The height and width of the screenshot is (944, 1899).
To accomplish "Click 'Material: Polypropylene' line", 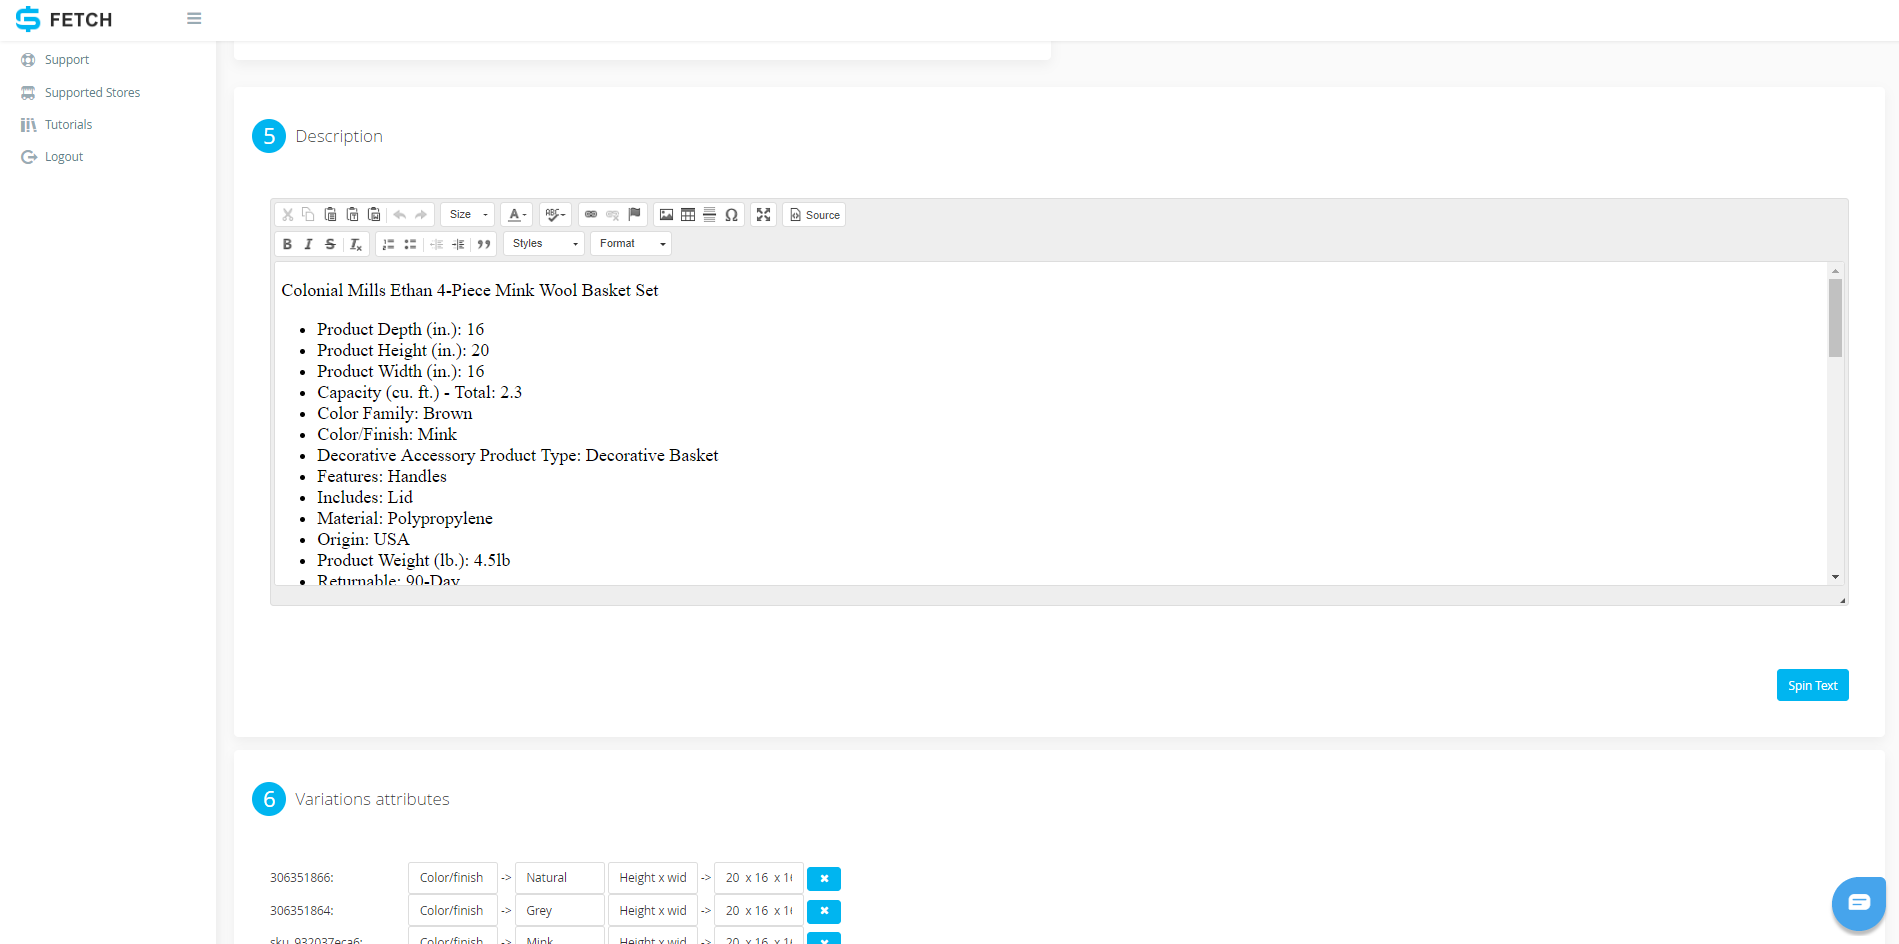I will (405, 519).
